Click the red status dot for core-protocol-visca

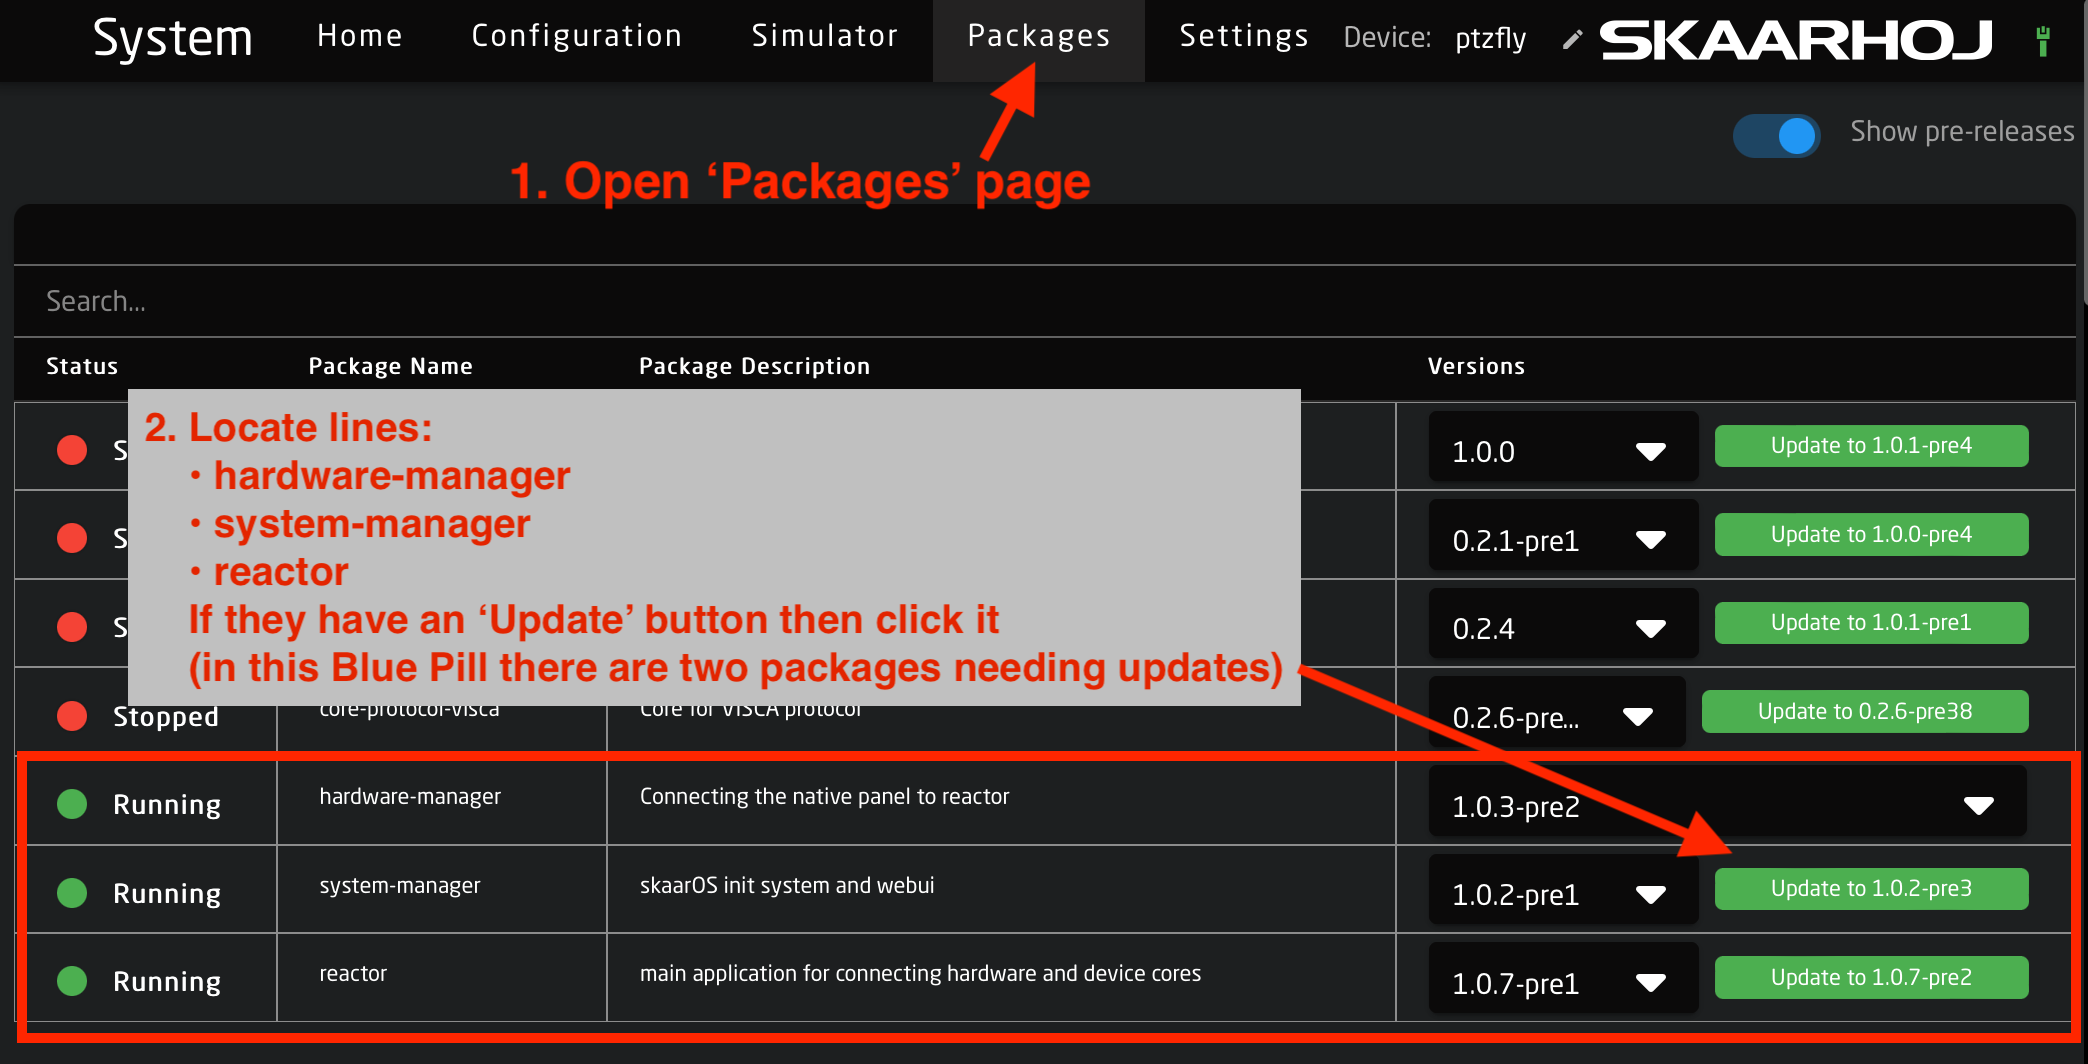click(72, 716)
